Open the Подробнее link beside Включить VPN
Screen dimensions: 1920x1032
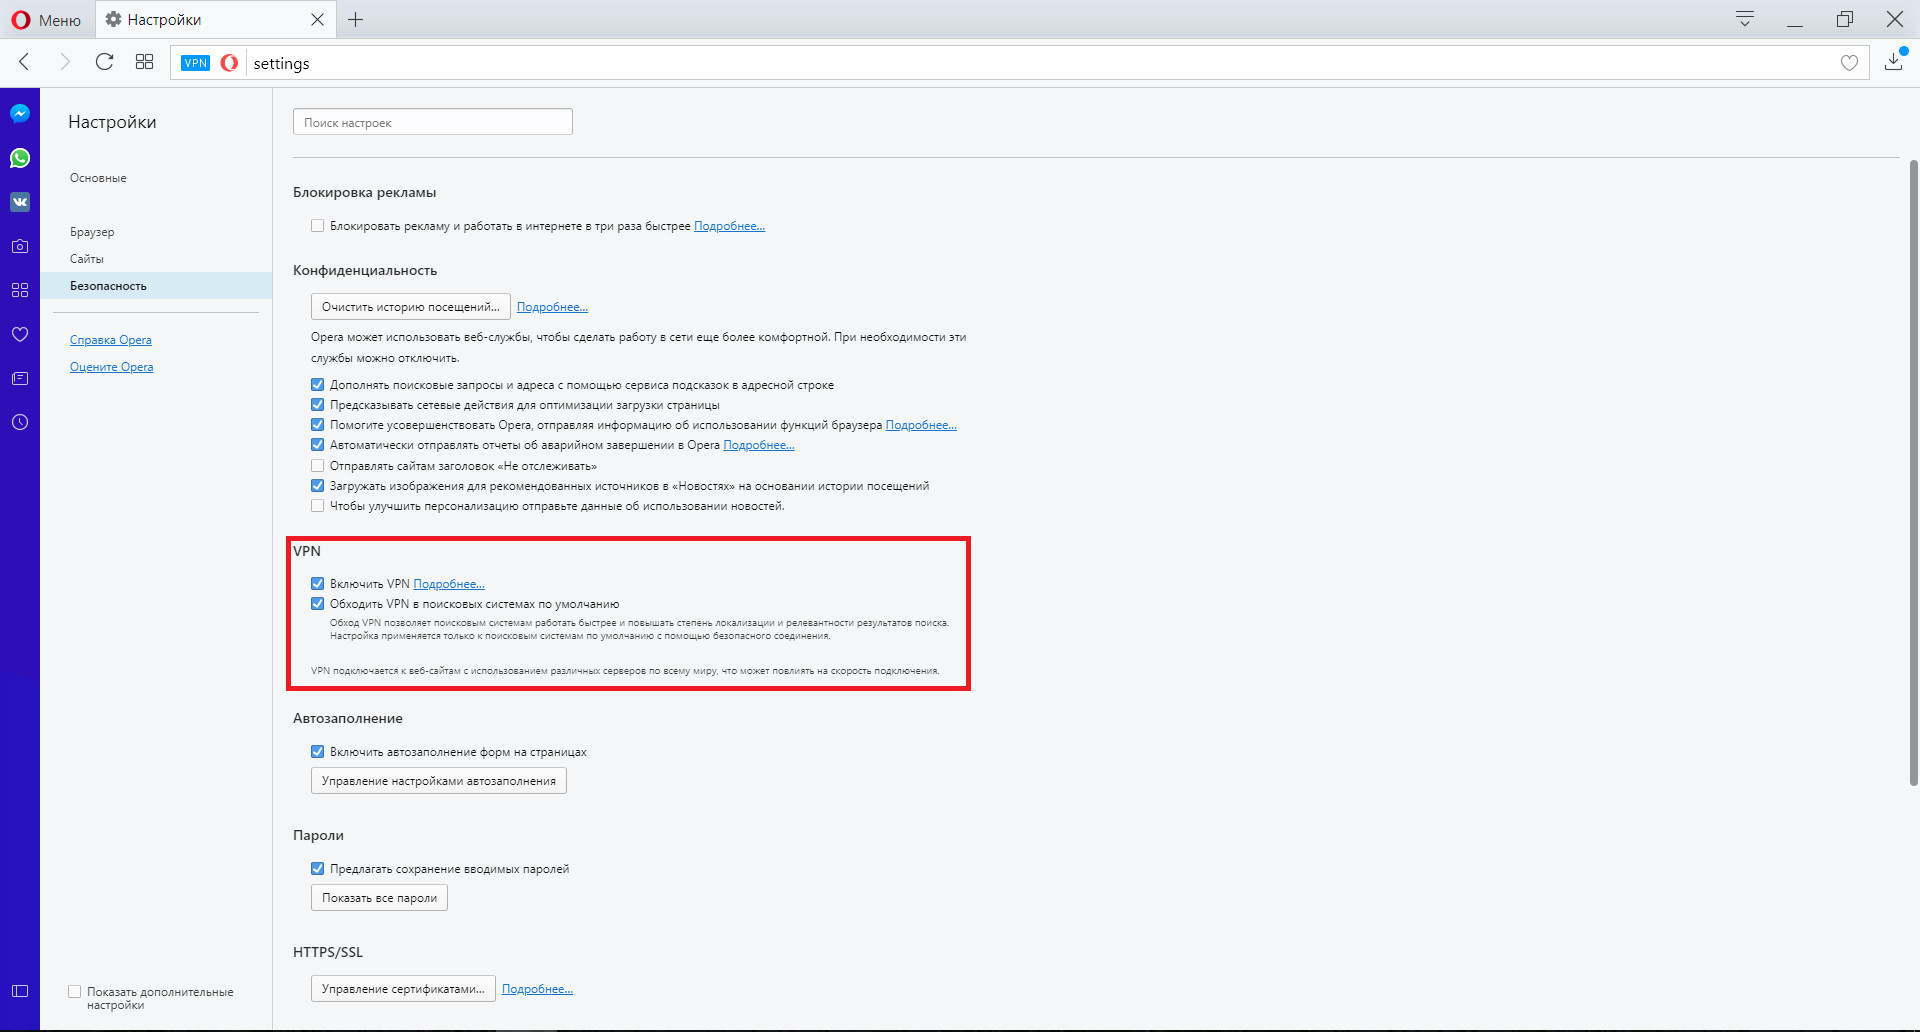(449, 583)
